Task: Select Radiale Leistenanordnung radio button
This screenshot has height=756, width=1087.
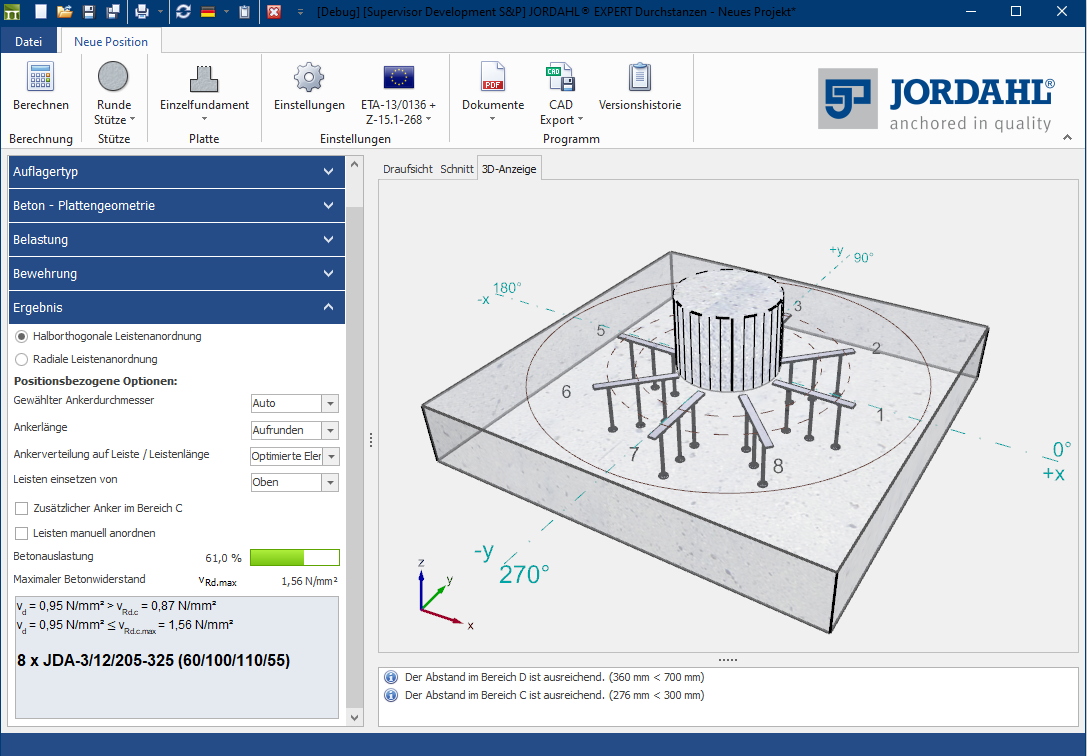Action: [x=21, y=359]
